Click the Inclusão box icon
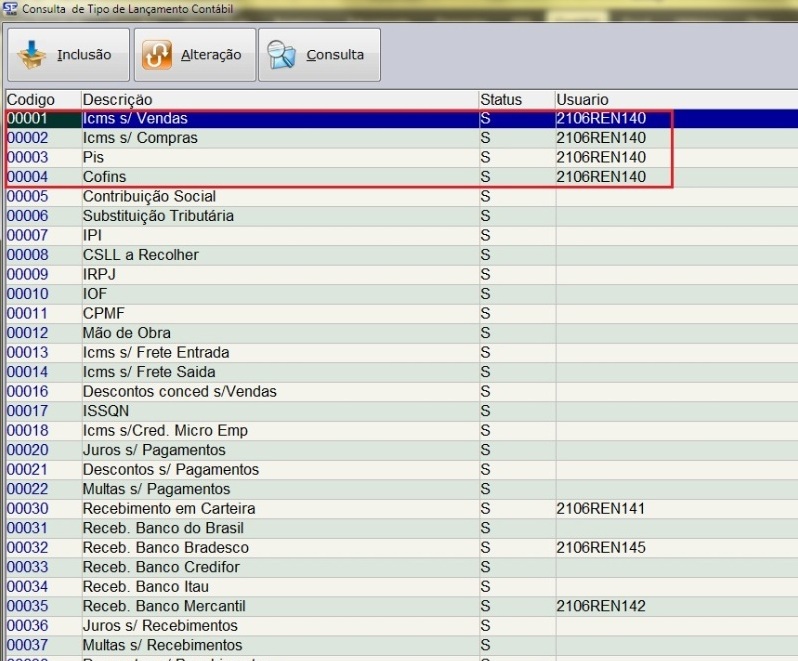Screen dimensions: 798x661 point(33,55)
